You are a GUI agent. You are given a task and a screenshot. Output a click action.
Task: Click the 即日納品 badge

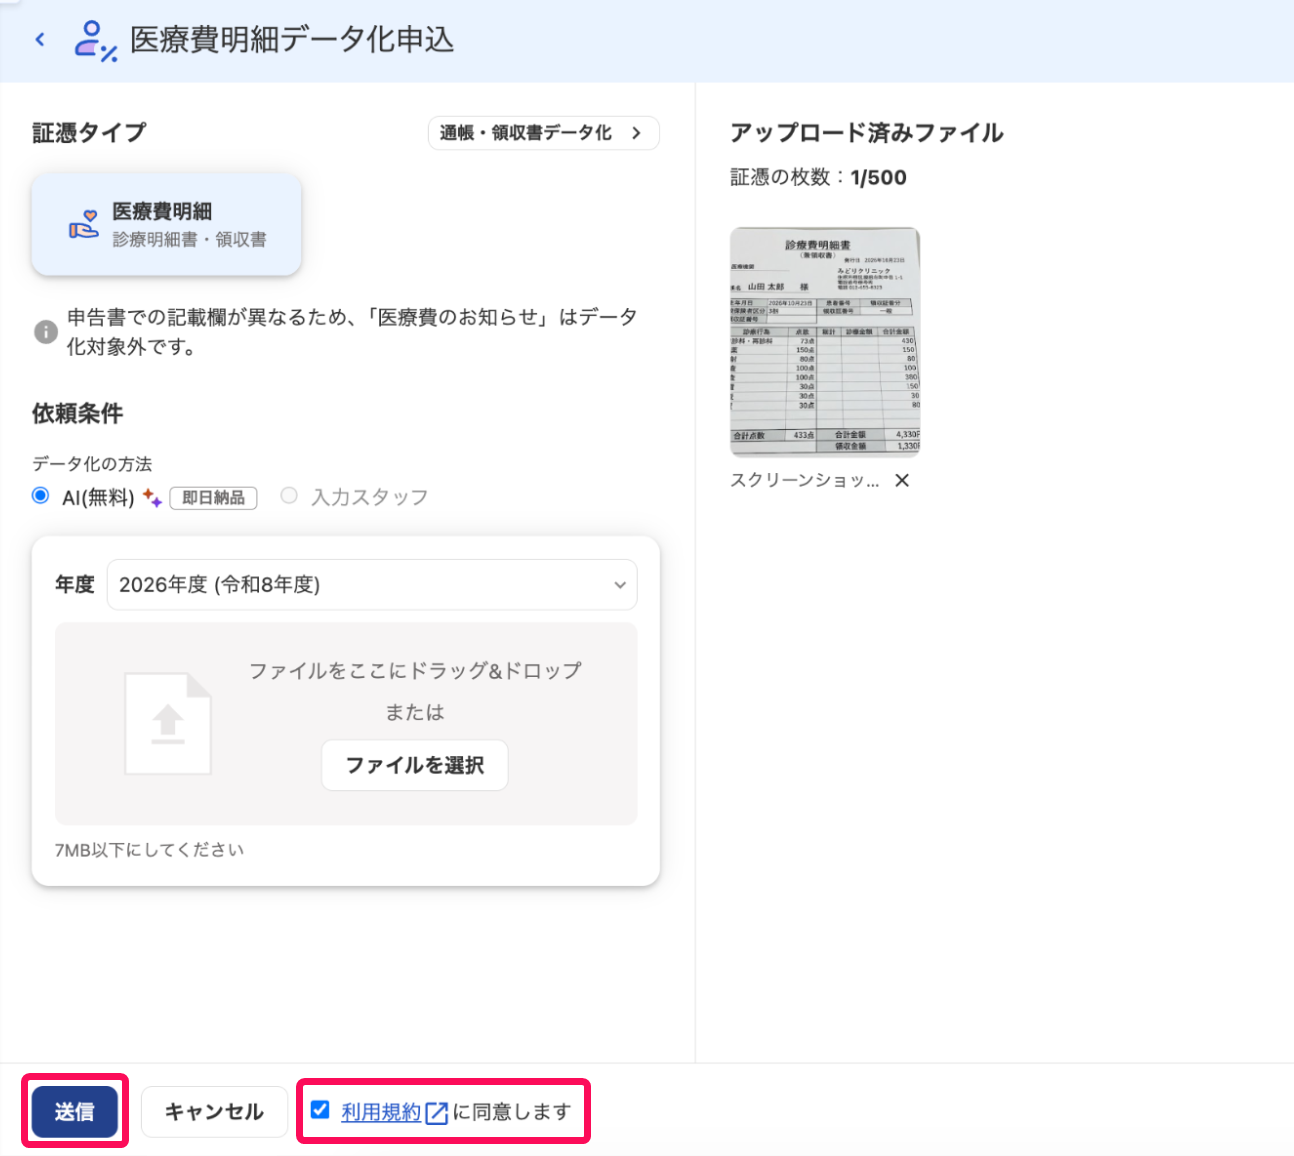[x=213, y=498]
